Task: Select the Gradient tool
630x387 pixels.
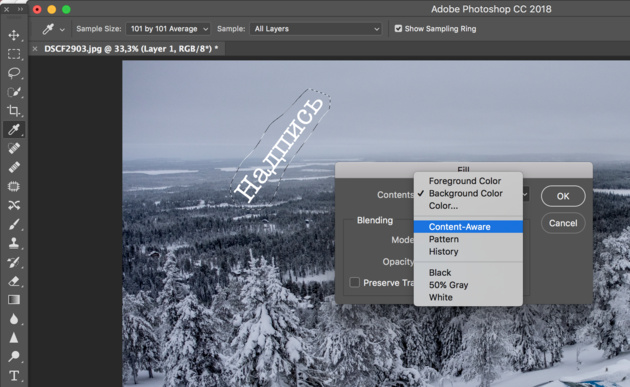Action: 14,300
